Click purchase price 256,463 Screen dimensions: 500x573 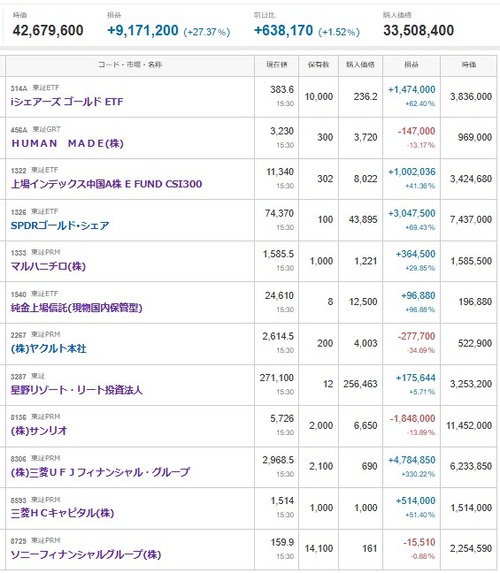pos(360,384)
